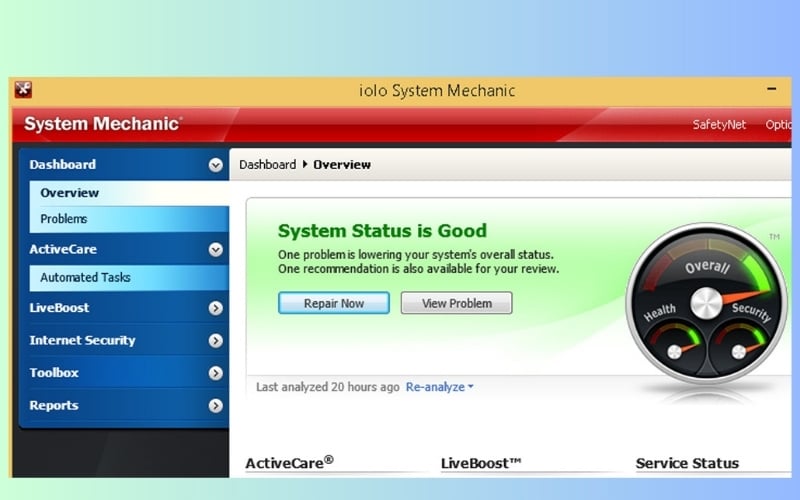Click the Service Status heading
This screenshot has height=500, width=800.
tap(687, 463)
